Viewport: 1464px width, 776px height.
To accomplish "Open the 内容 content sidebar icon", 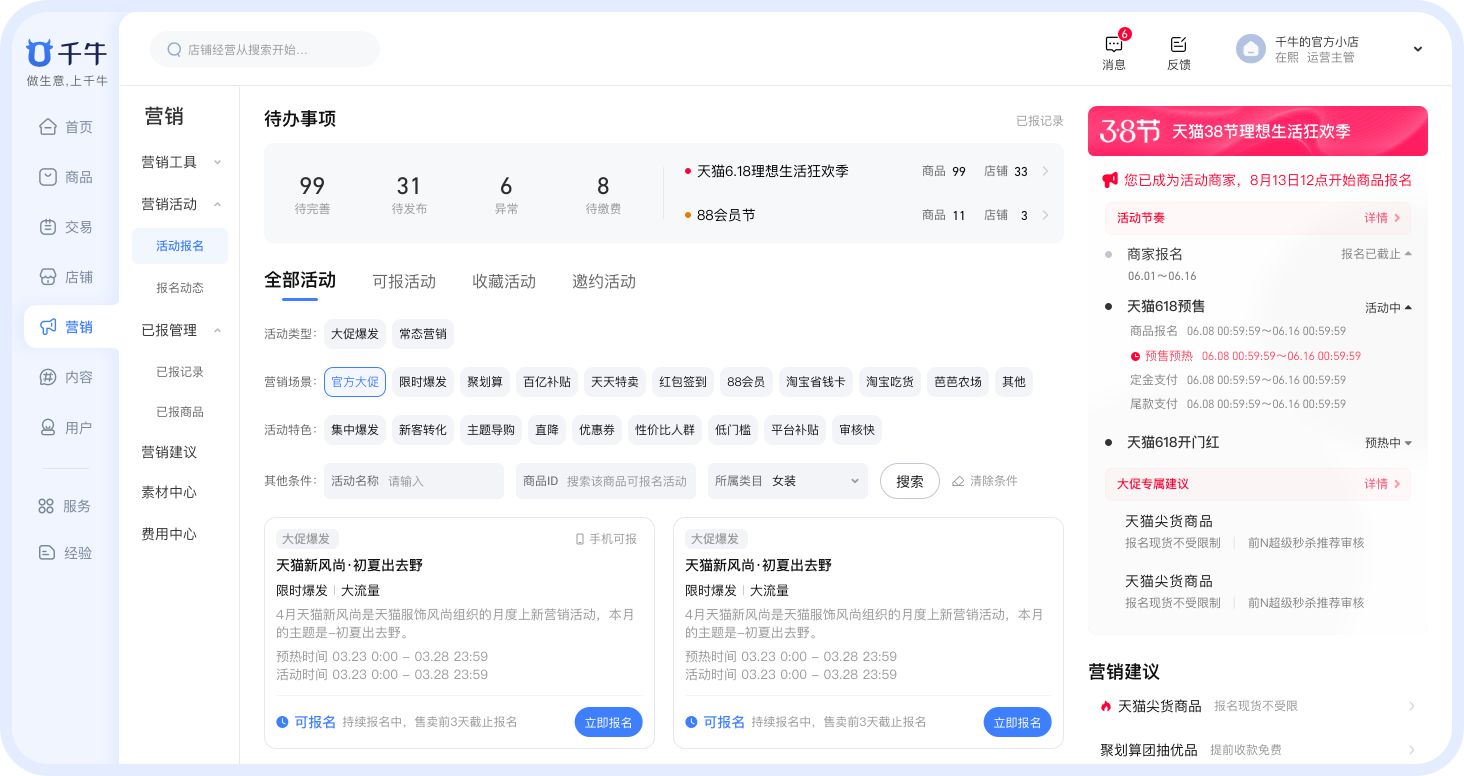I will (48, 377).
